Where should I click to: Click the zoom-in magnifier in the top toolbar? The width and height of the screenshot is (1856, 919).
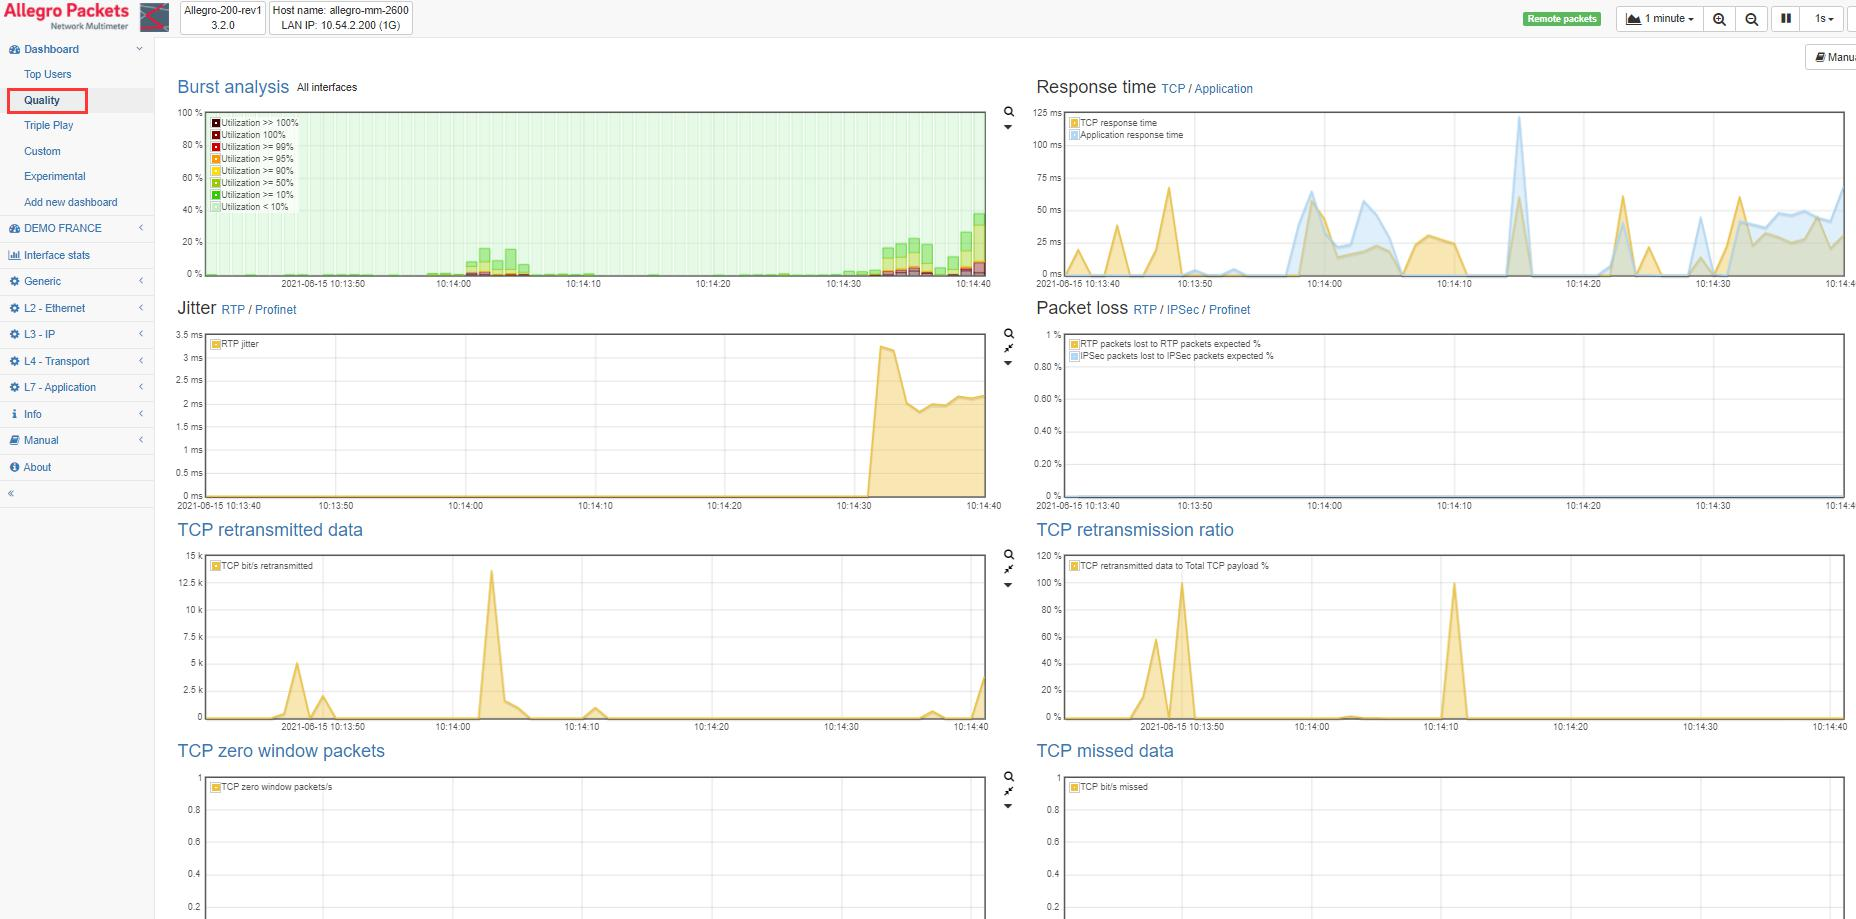point(1719,19)
